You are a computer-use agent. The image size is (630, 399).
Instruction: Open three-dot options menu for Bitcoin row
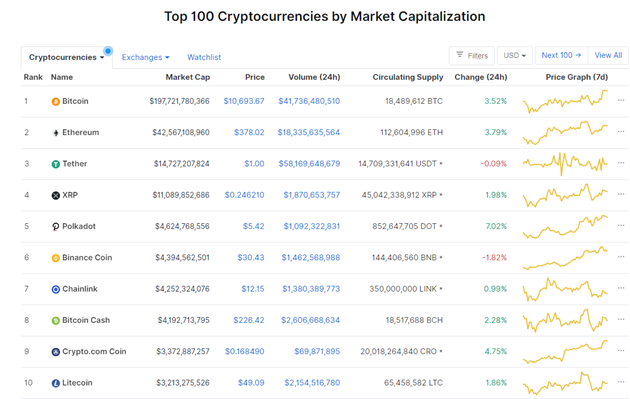[621, 100]
